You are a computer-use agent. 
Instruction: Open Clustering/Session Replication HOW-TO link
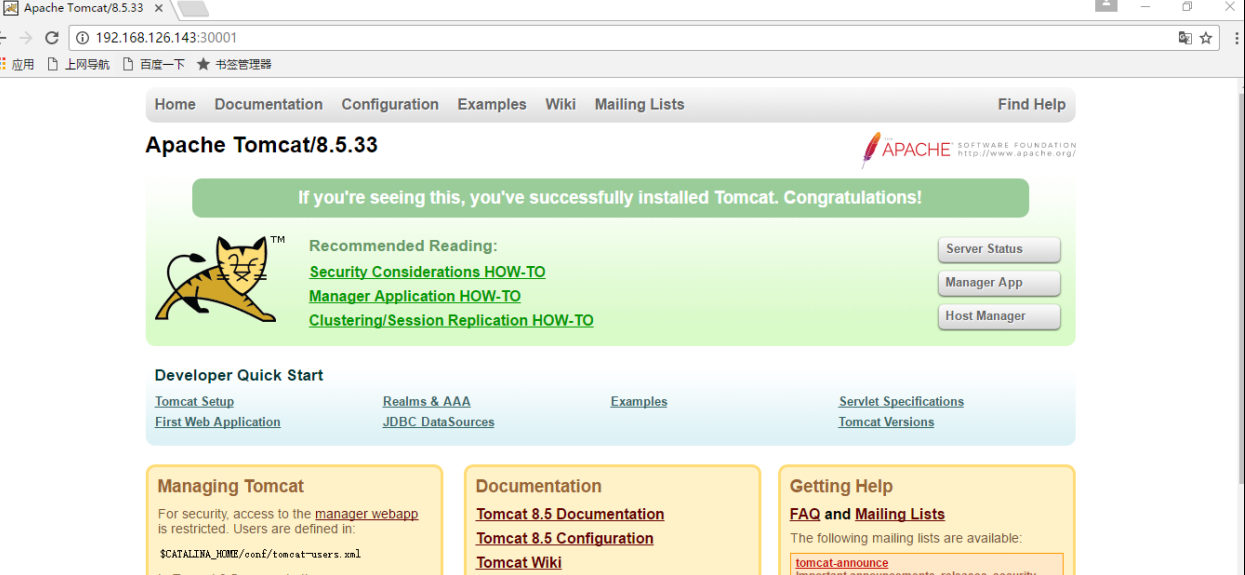(451, 320)
